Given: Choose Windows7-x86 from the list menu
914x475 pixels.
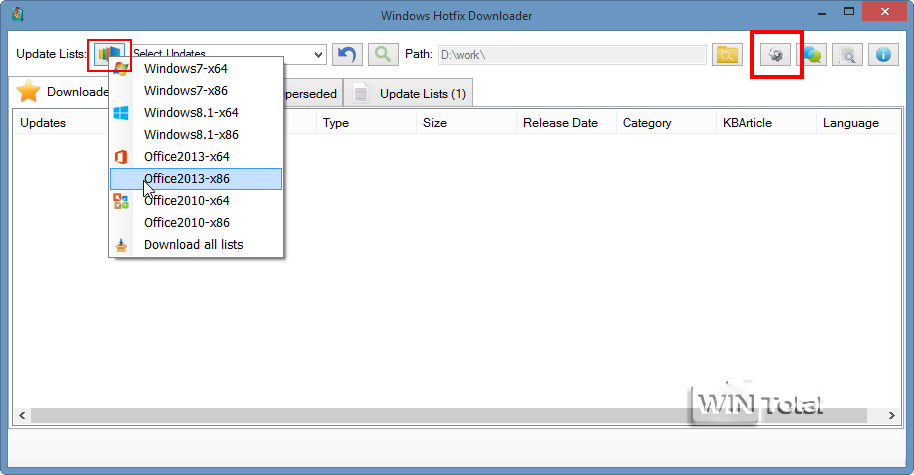Looking at the screenshot, I should pos(196,91).
